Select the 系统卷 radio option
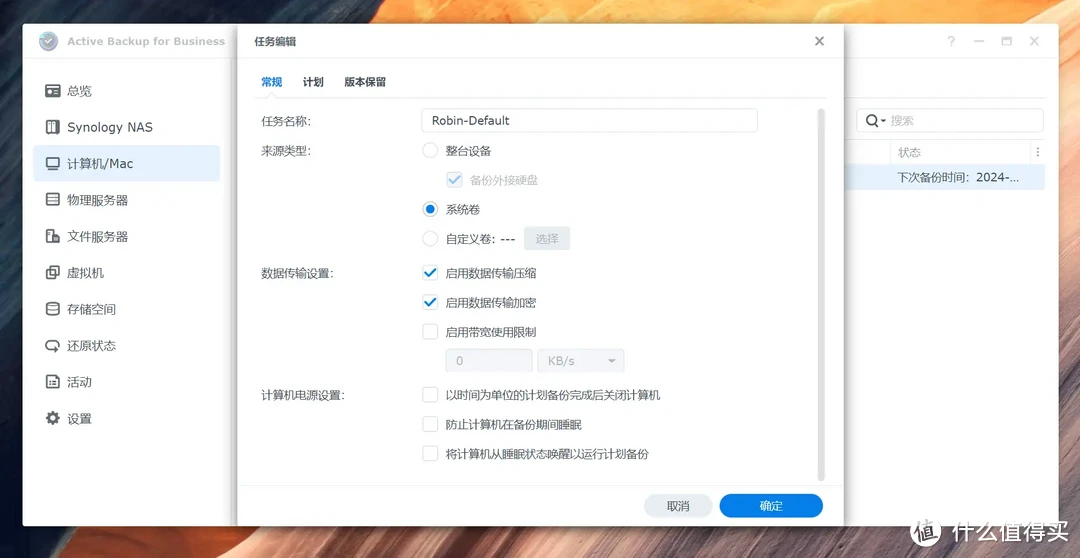The height and width of the screenshot is (558, 1080). pos(430,209)
